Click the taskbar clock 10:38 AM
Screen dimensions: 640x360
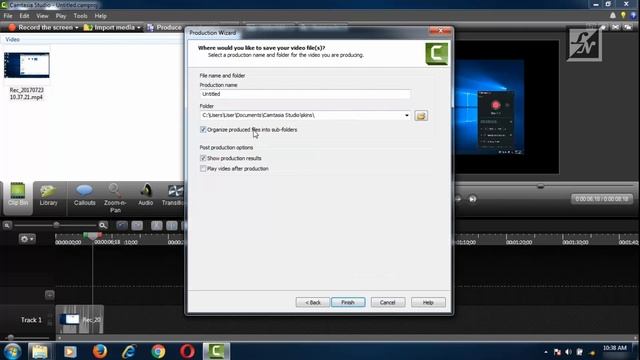(x=614, y=348)
